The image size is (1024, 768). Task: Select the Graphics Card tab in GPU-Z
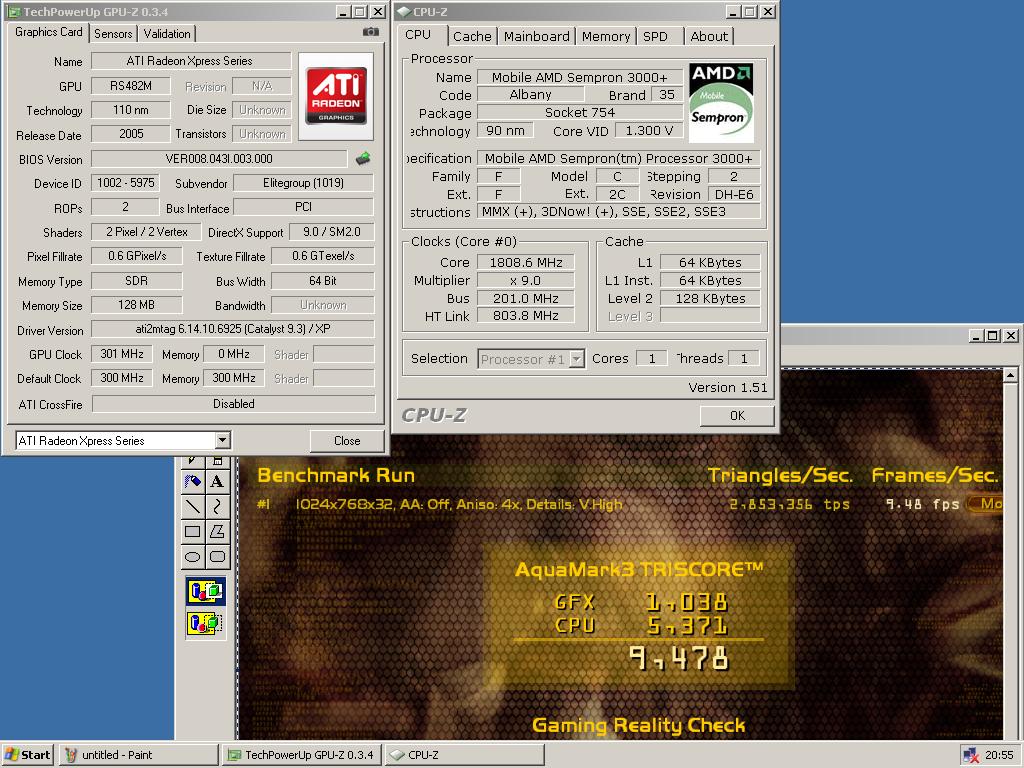click(48, 32)
